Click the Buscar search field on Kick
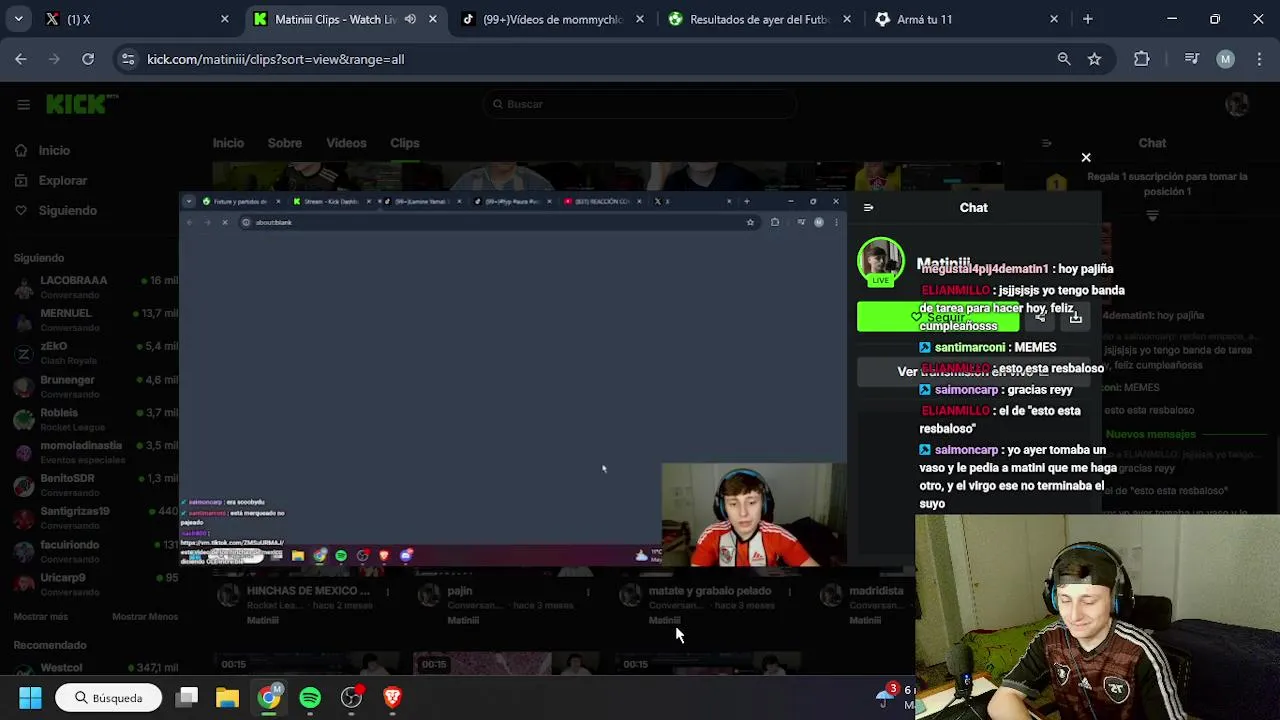This screenshot has height=720, width=1280. tap(640, 104)
